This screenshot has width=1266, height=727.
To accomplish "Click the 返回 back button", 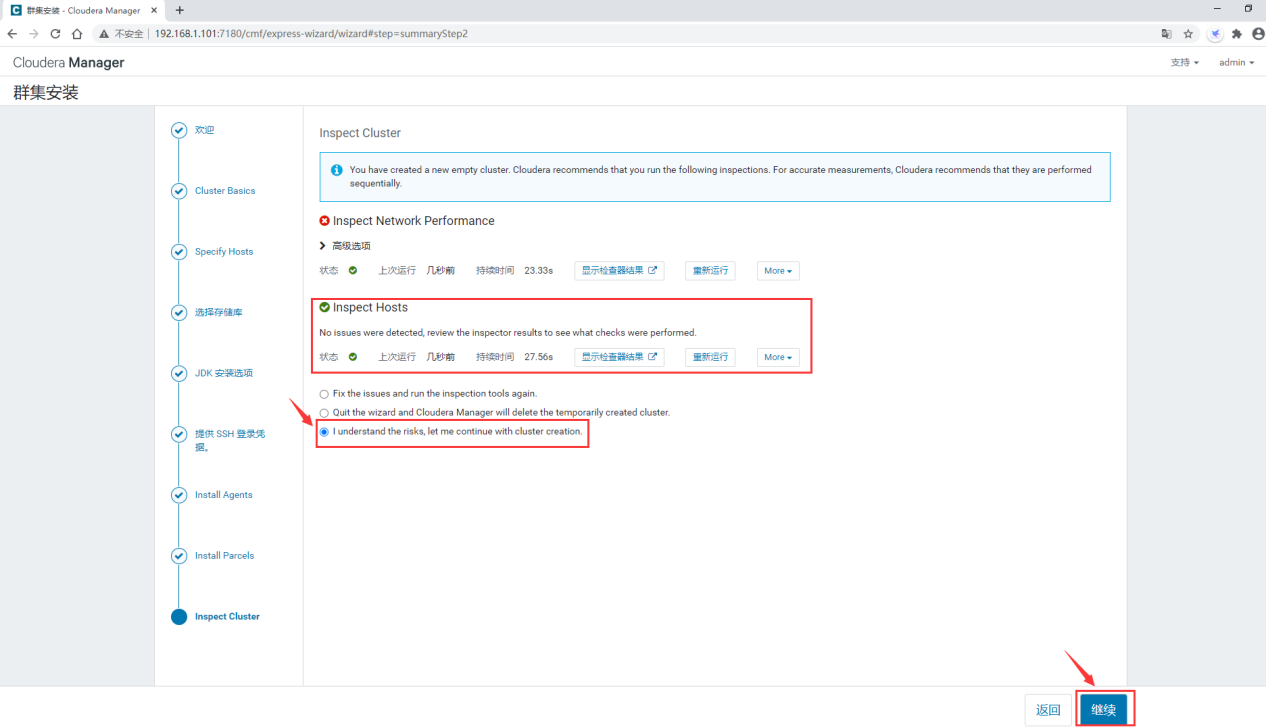I will click(x=1048, y=710).
